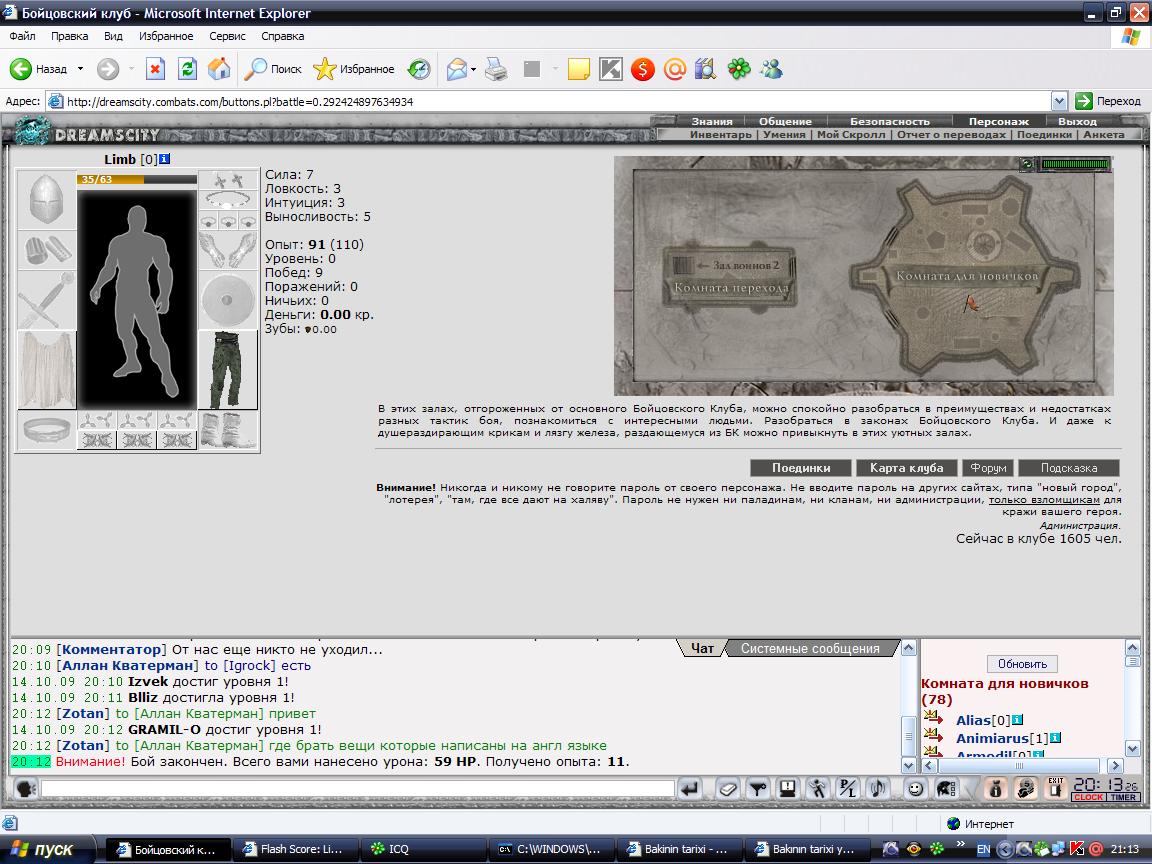This screenshot has height=864, width=1152.
Task: Click the IE Stop toolbar icon
Action: (x=155, y=69)
